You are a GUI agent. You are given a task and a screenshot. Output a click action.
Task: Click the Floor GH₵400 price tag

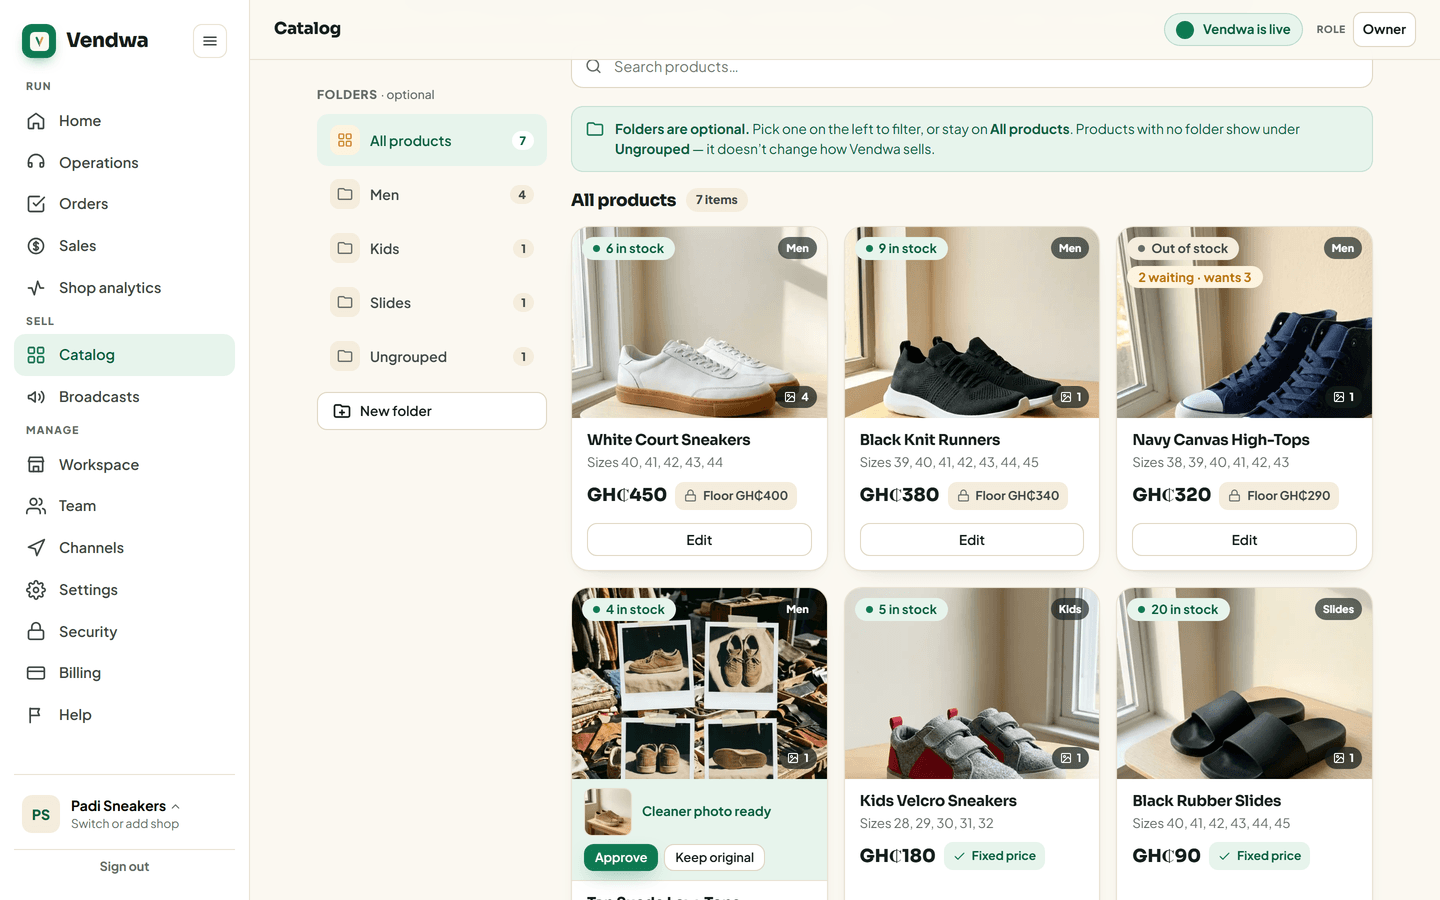click(736, 496)
